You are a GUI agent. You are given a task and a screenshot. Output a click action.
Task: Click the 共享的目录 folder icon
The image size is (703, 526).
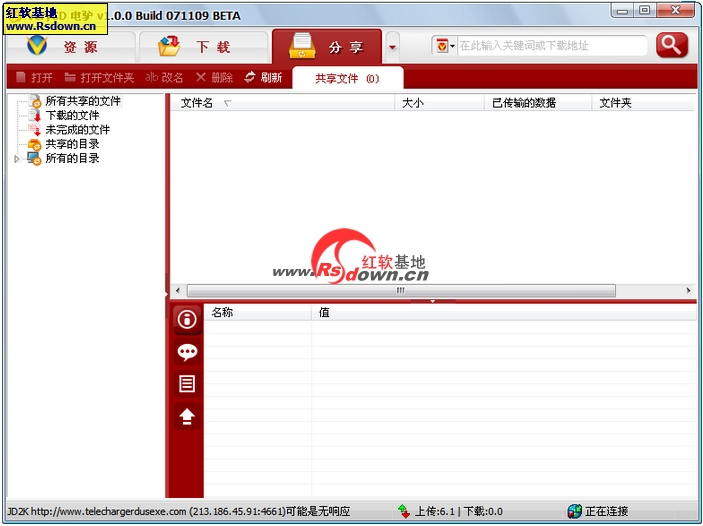coord(35,144)
